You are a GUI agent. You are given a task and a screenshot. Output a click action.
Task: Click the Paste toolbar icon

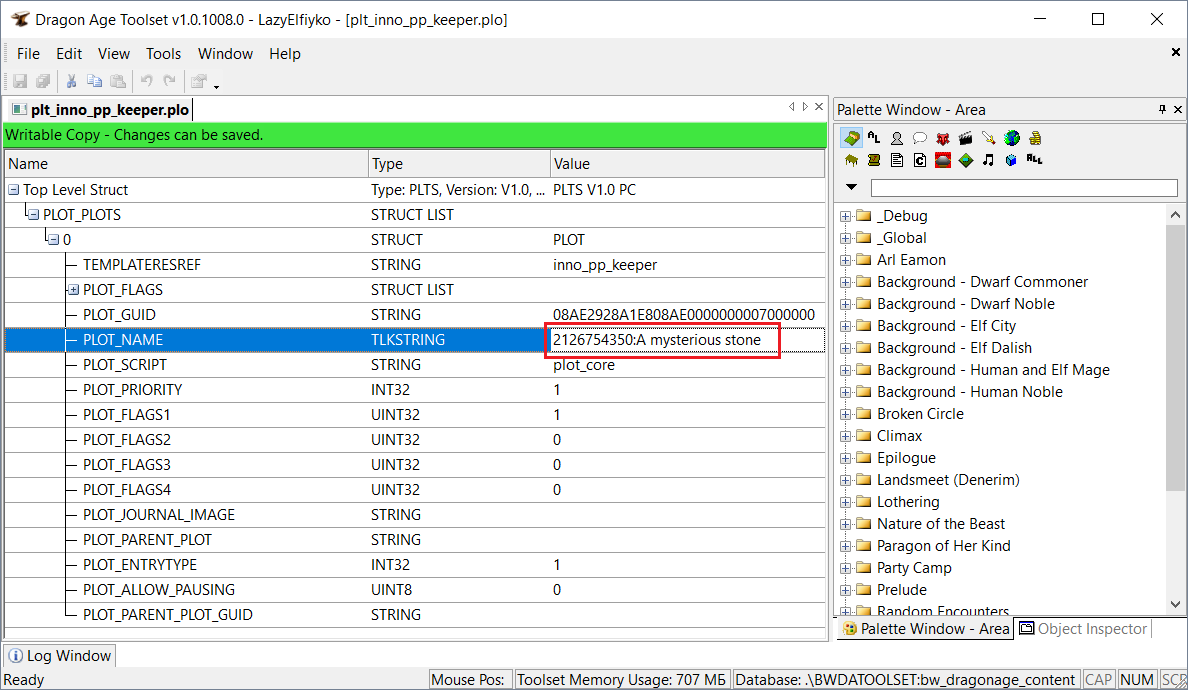(x=118, y=81)
